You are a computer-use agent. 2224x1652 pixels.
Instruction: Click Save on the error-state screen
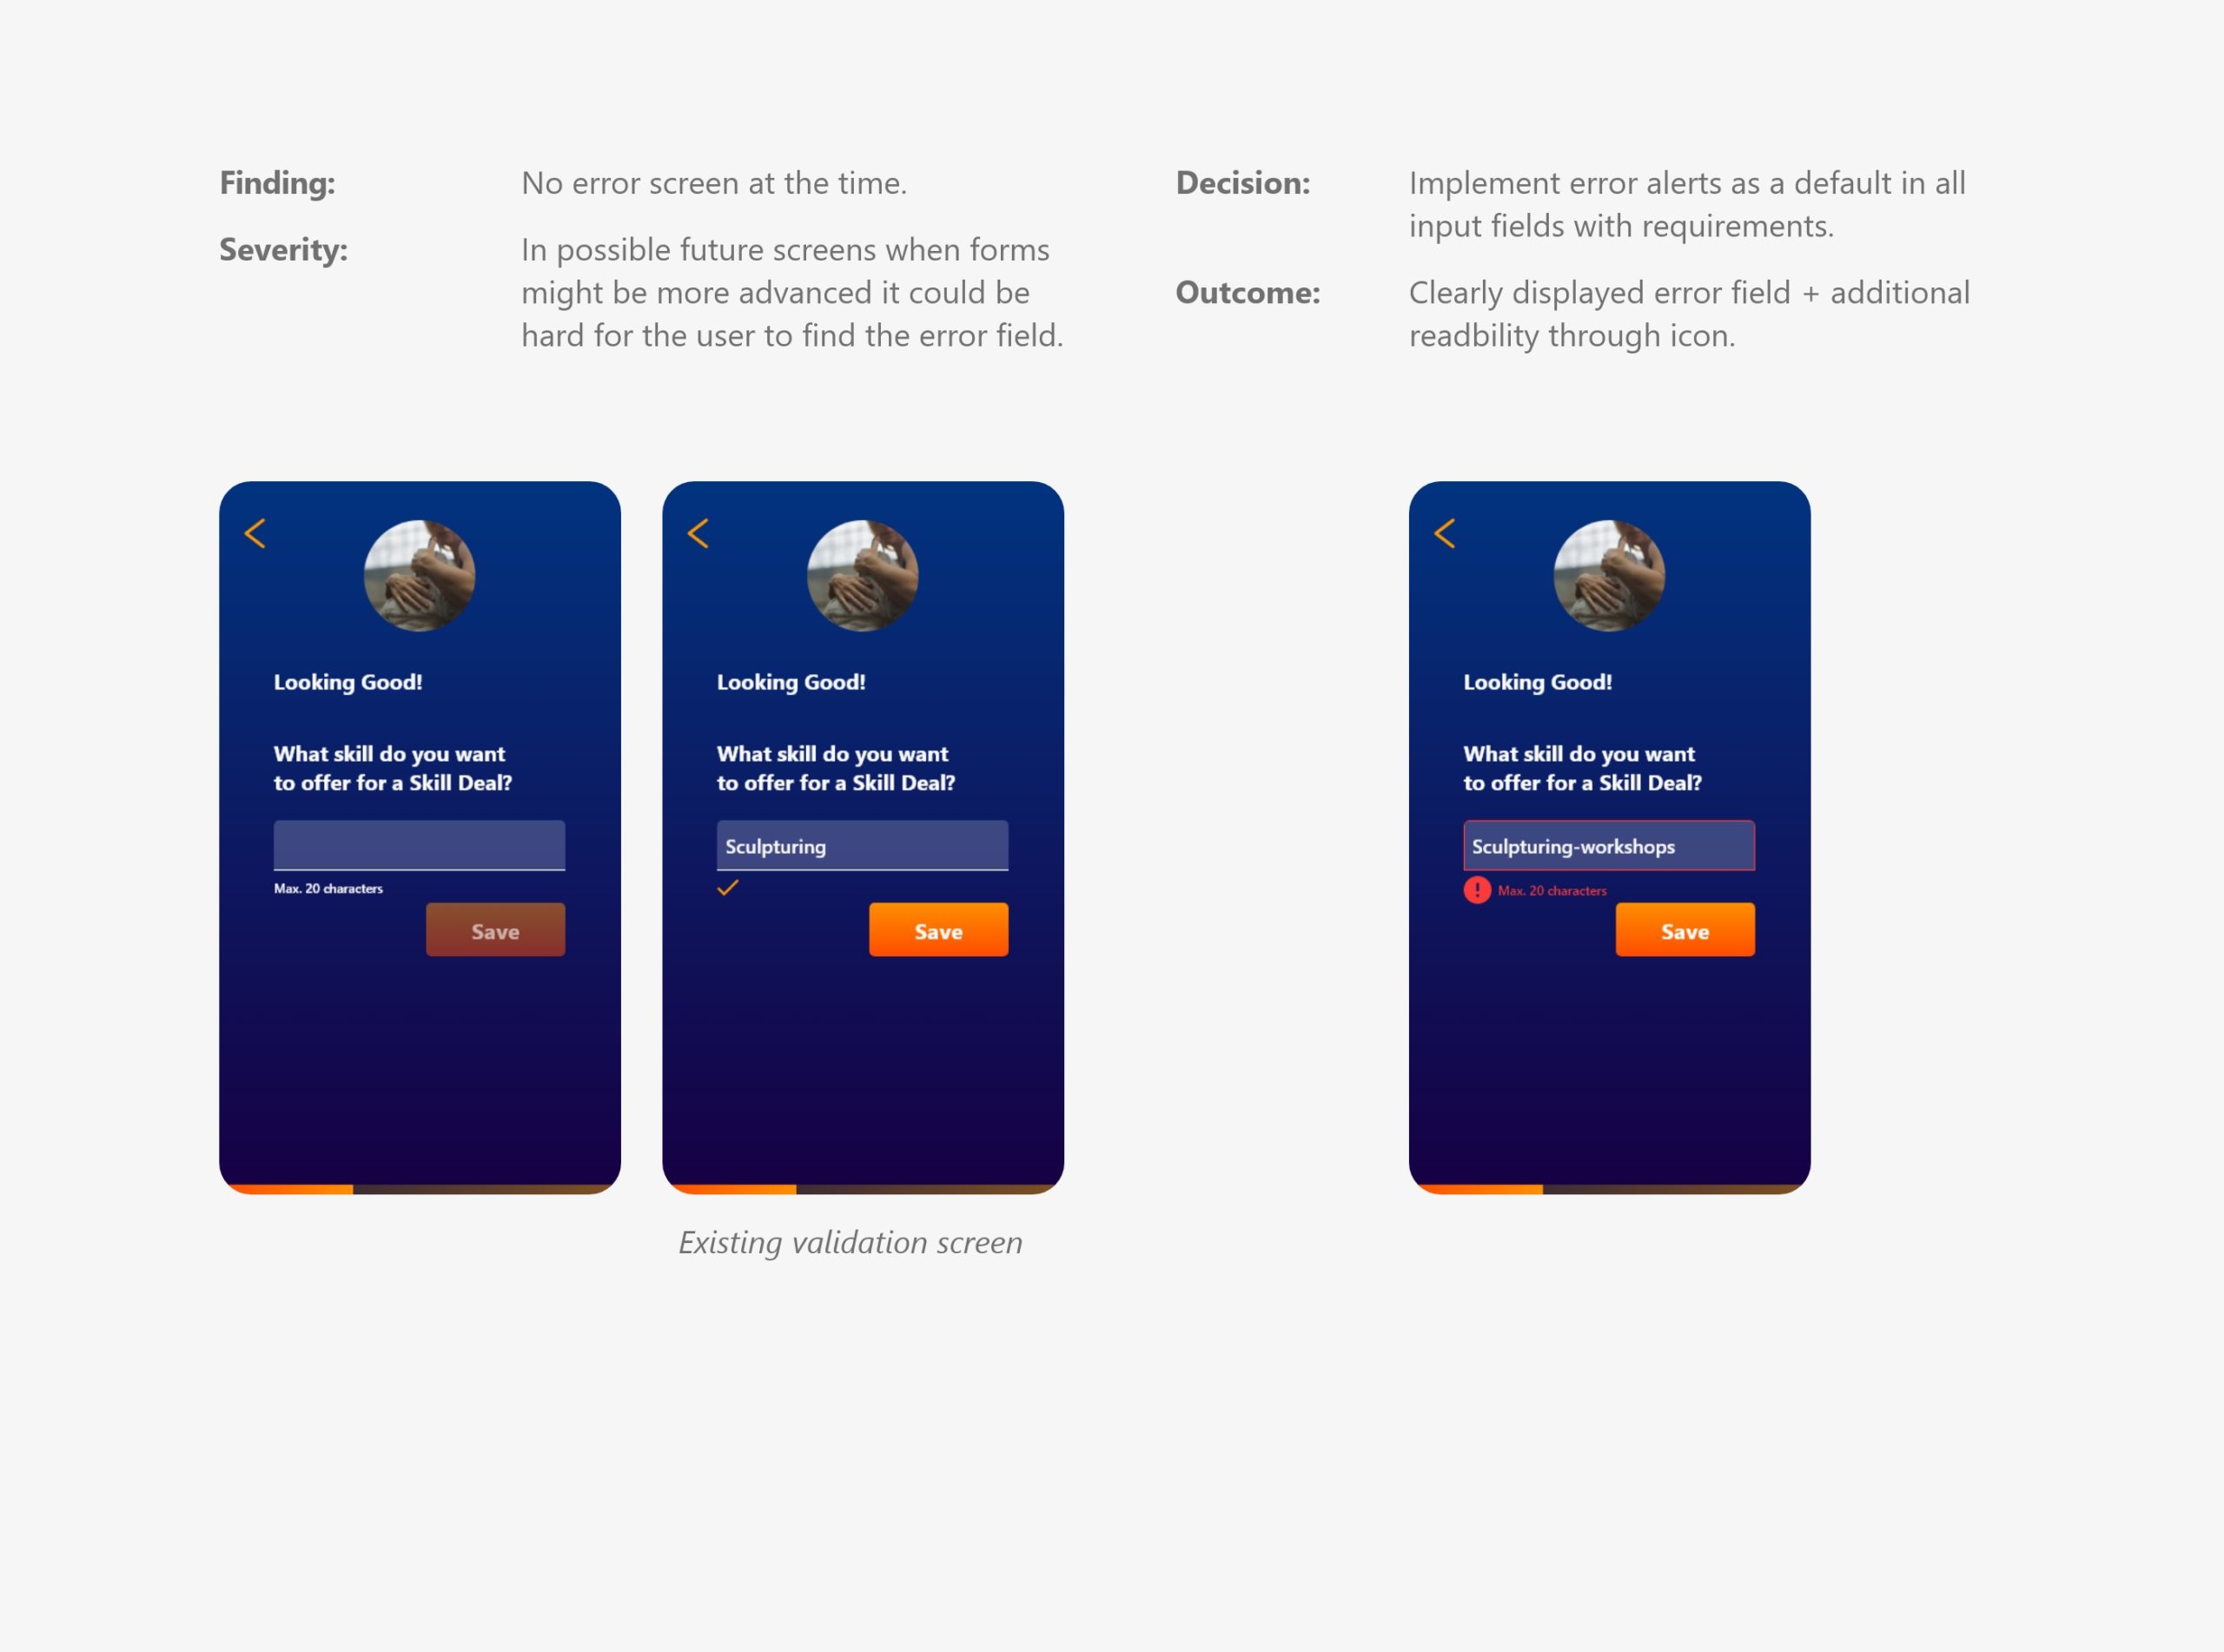pyautogui.click(x=1685, y=930)
